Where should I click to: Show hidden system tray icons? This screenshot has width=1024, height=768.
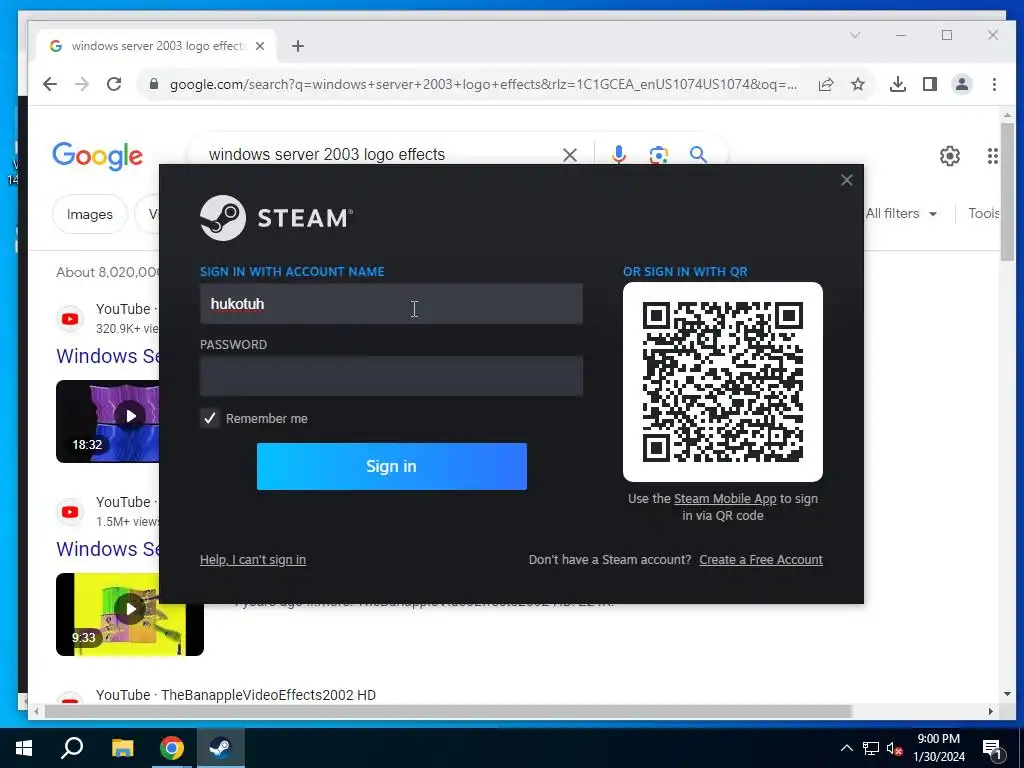pos(846,748)
